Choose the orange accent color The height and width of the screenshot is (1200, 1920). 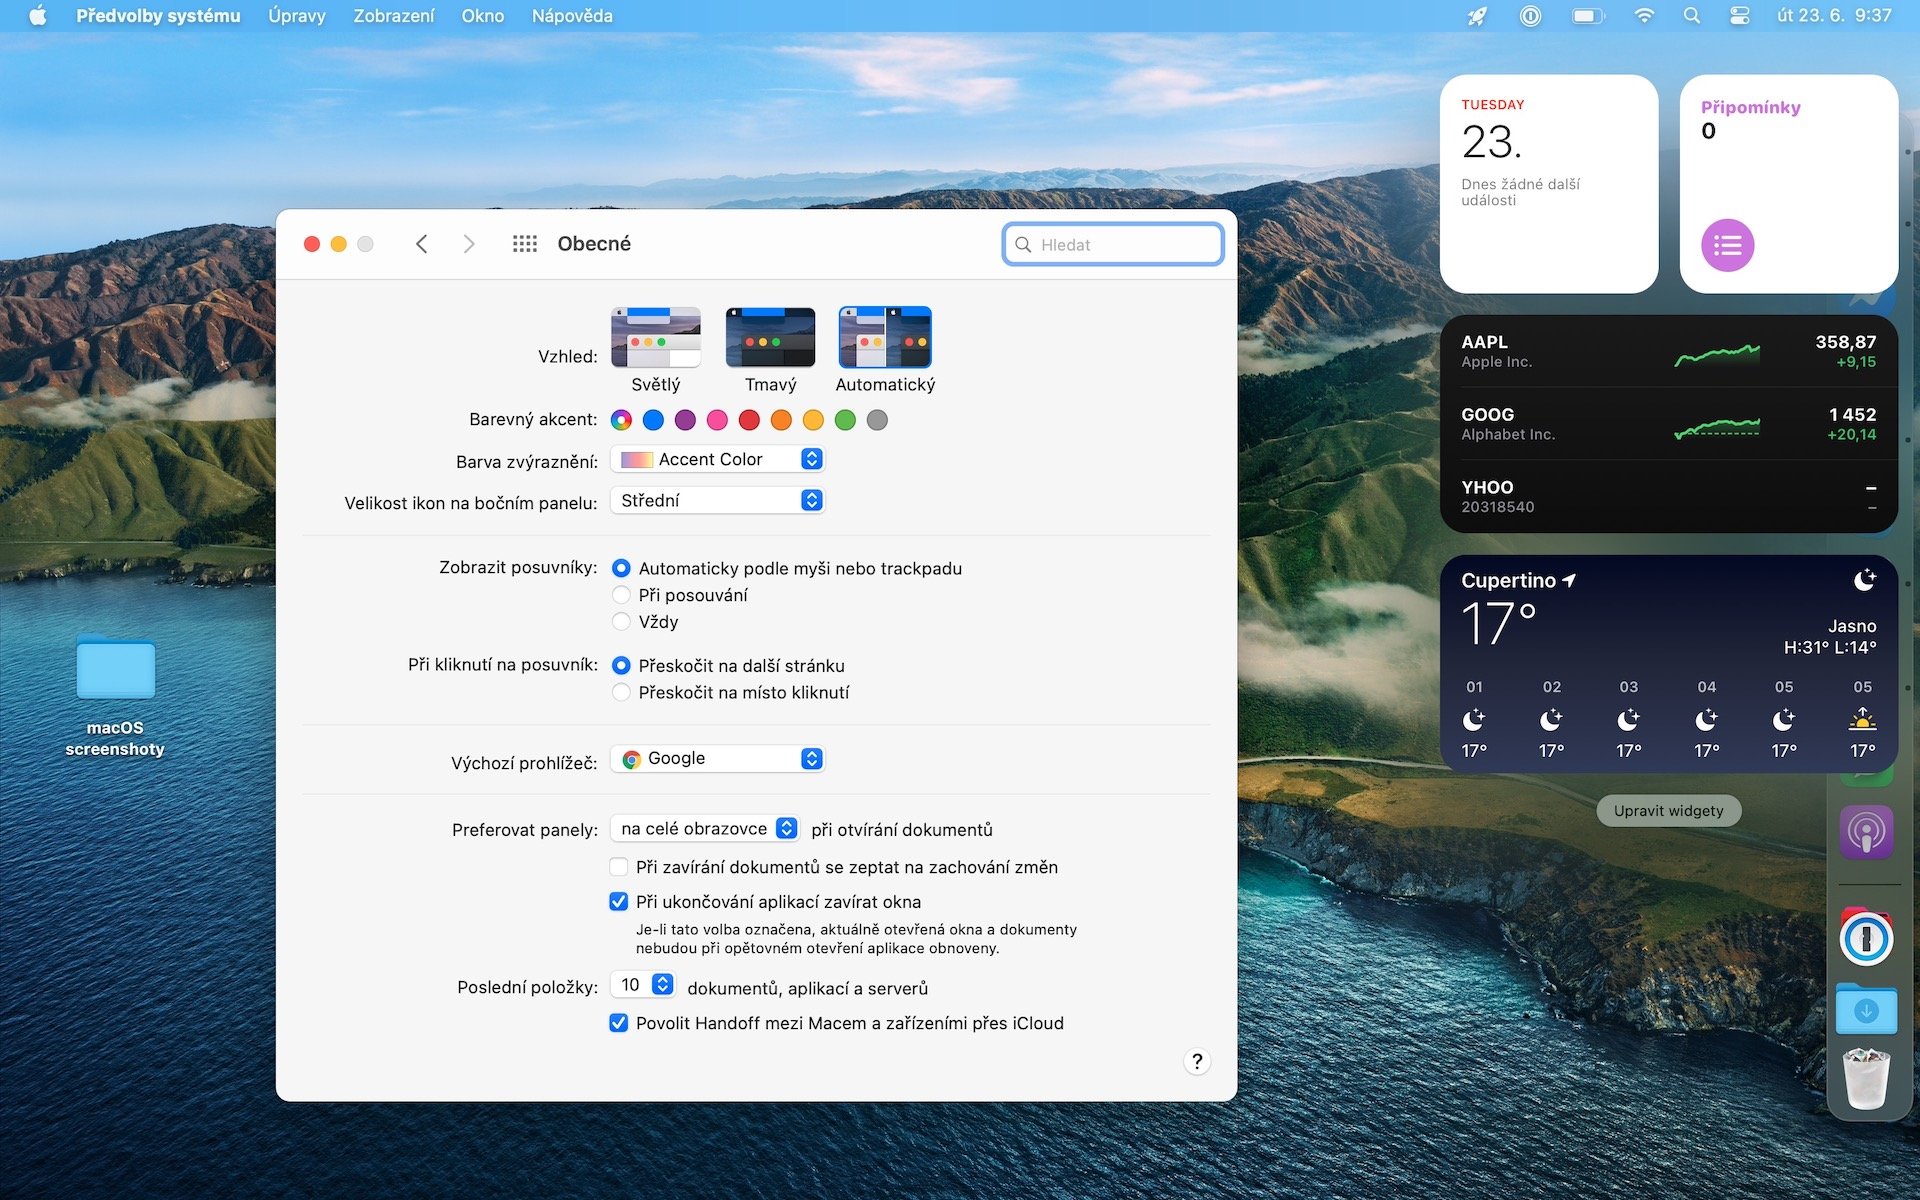pos(781,420)
